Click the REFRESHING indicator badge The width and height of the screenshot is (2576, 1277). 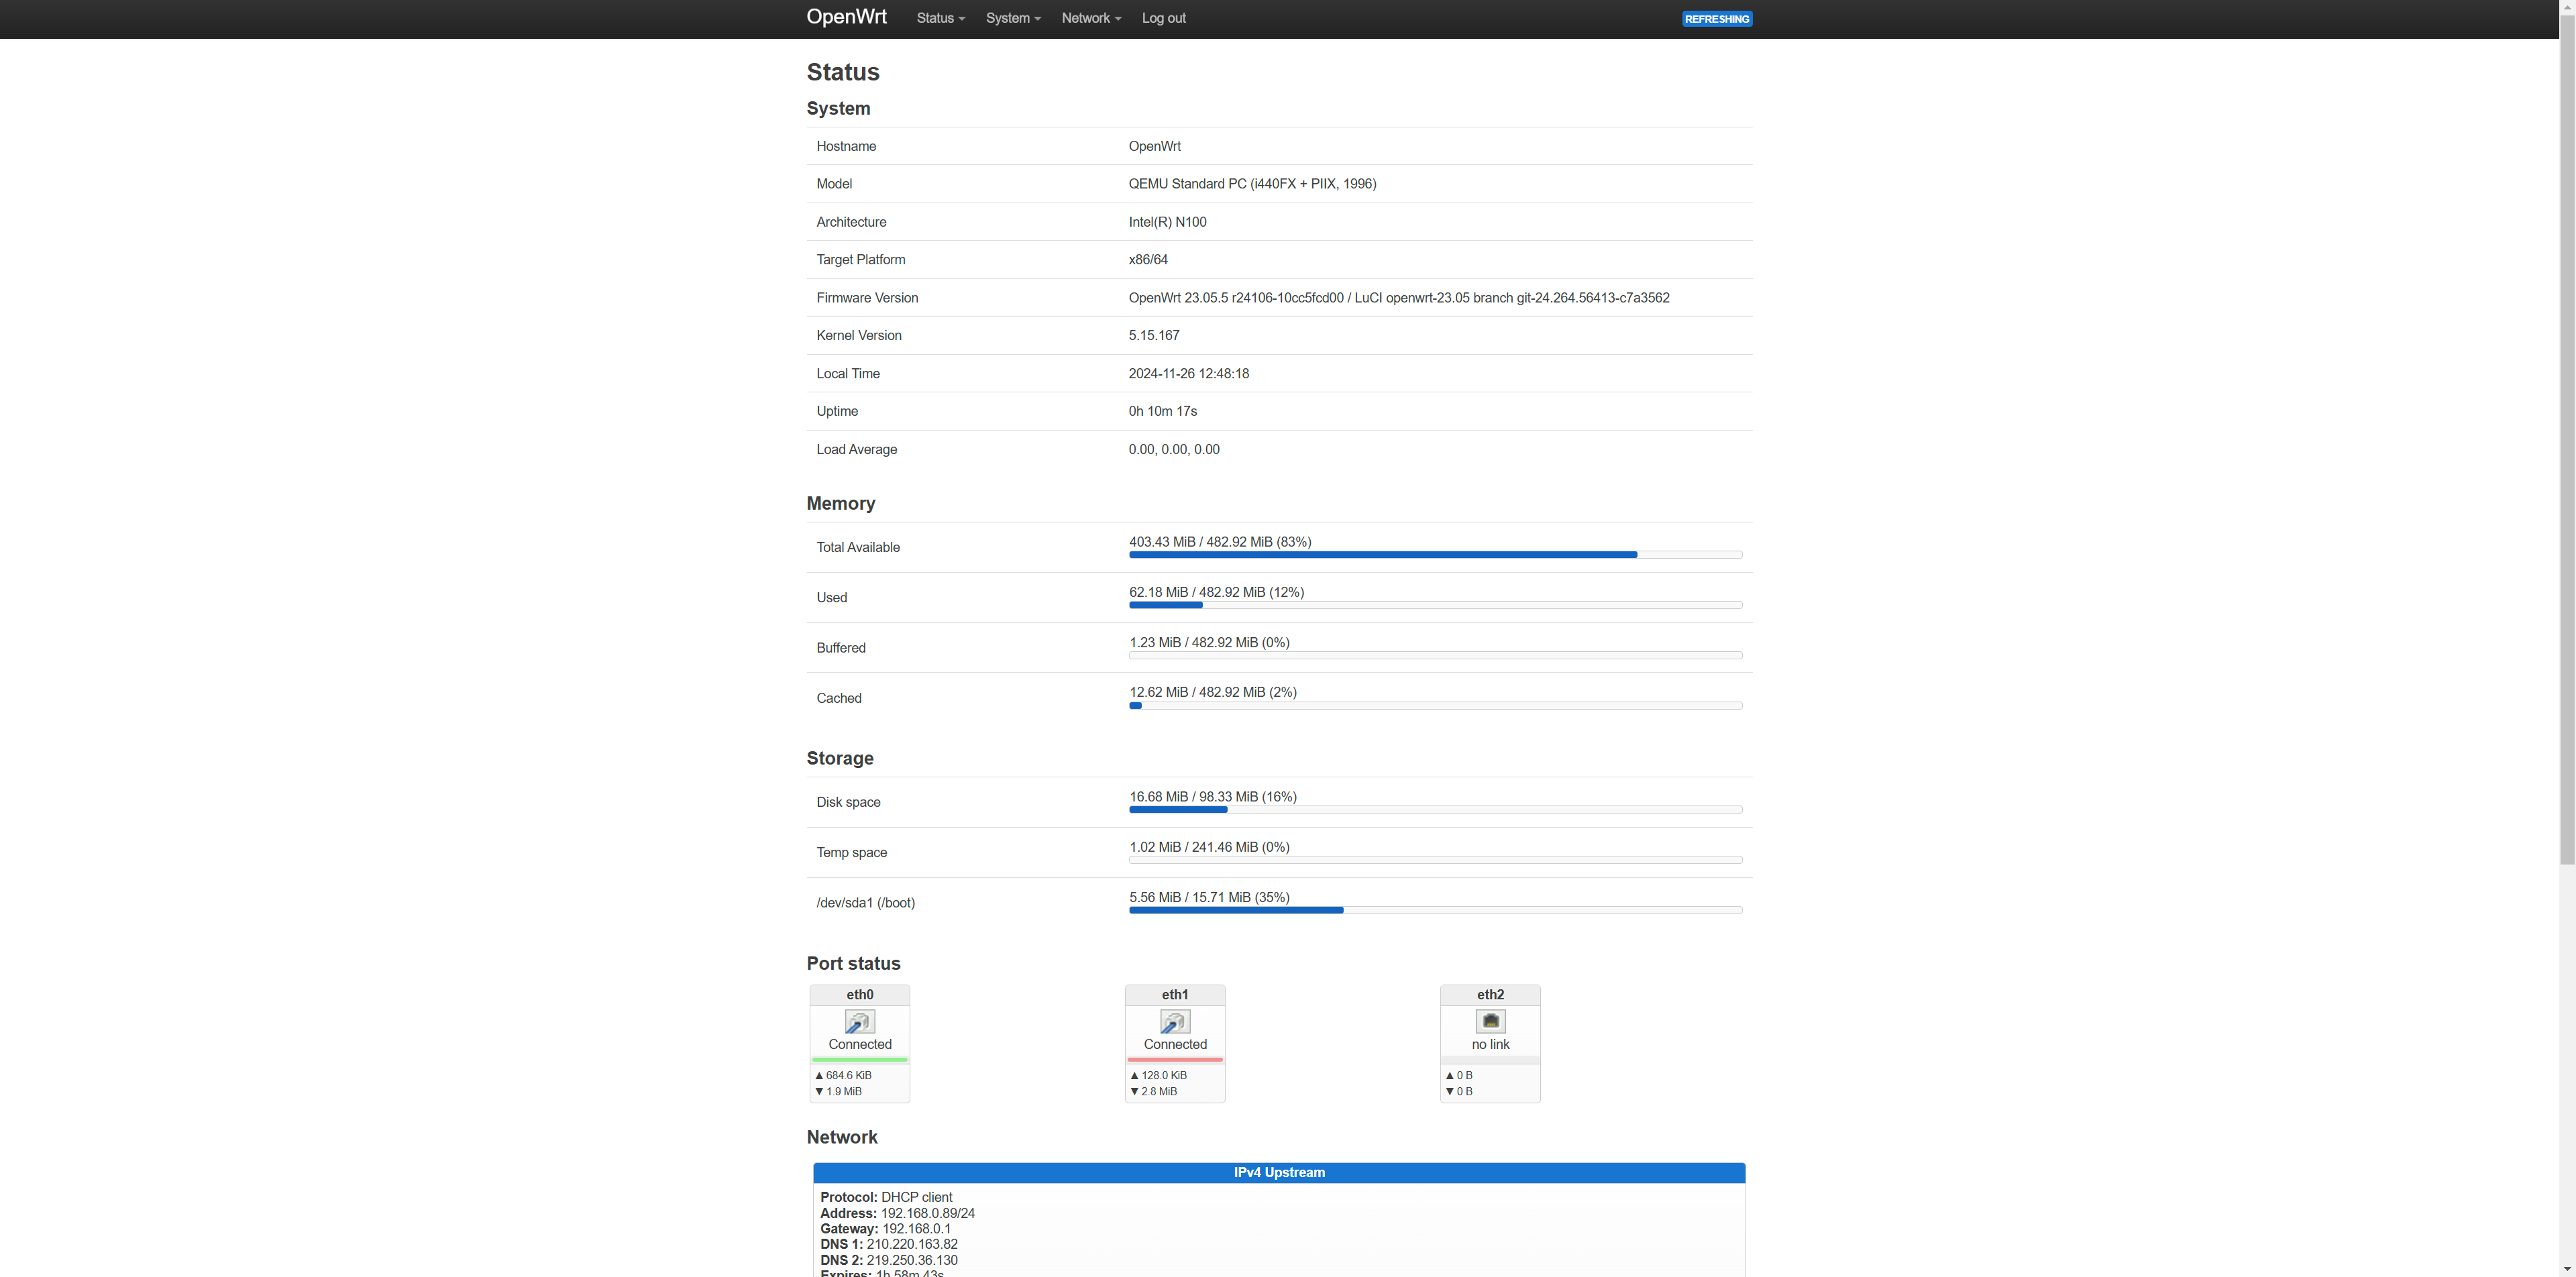[1716, 19]
